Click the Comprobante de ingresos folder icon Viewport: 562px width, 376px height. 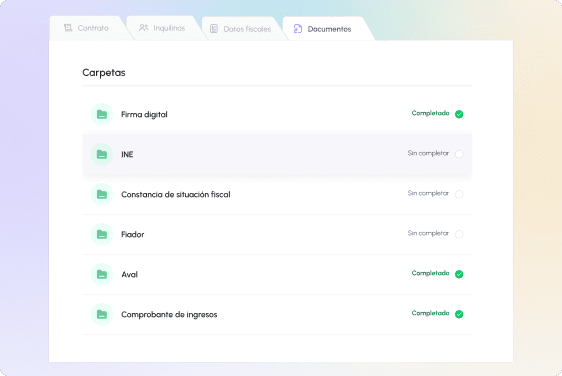click(102, 314)
